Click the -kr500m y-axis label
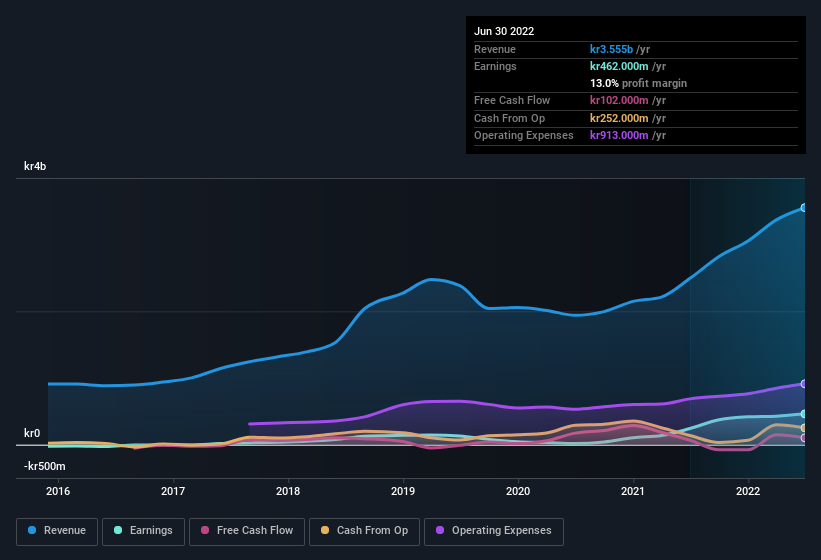 click(x=45, y=466)
